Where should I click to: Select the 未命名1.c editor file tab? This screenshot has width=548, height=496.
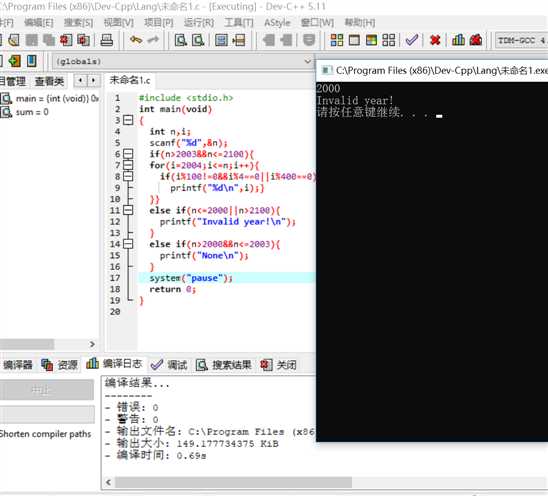point(130,80)
